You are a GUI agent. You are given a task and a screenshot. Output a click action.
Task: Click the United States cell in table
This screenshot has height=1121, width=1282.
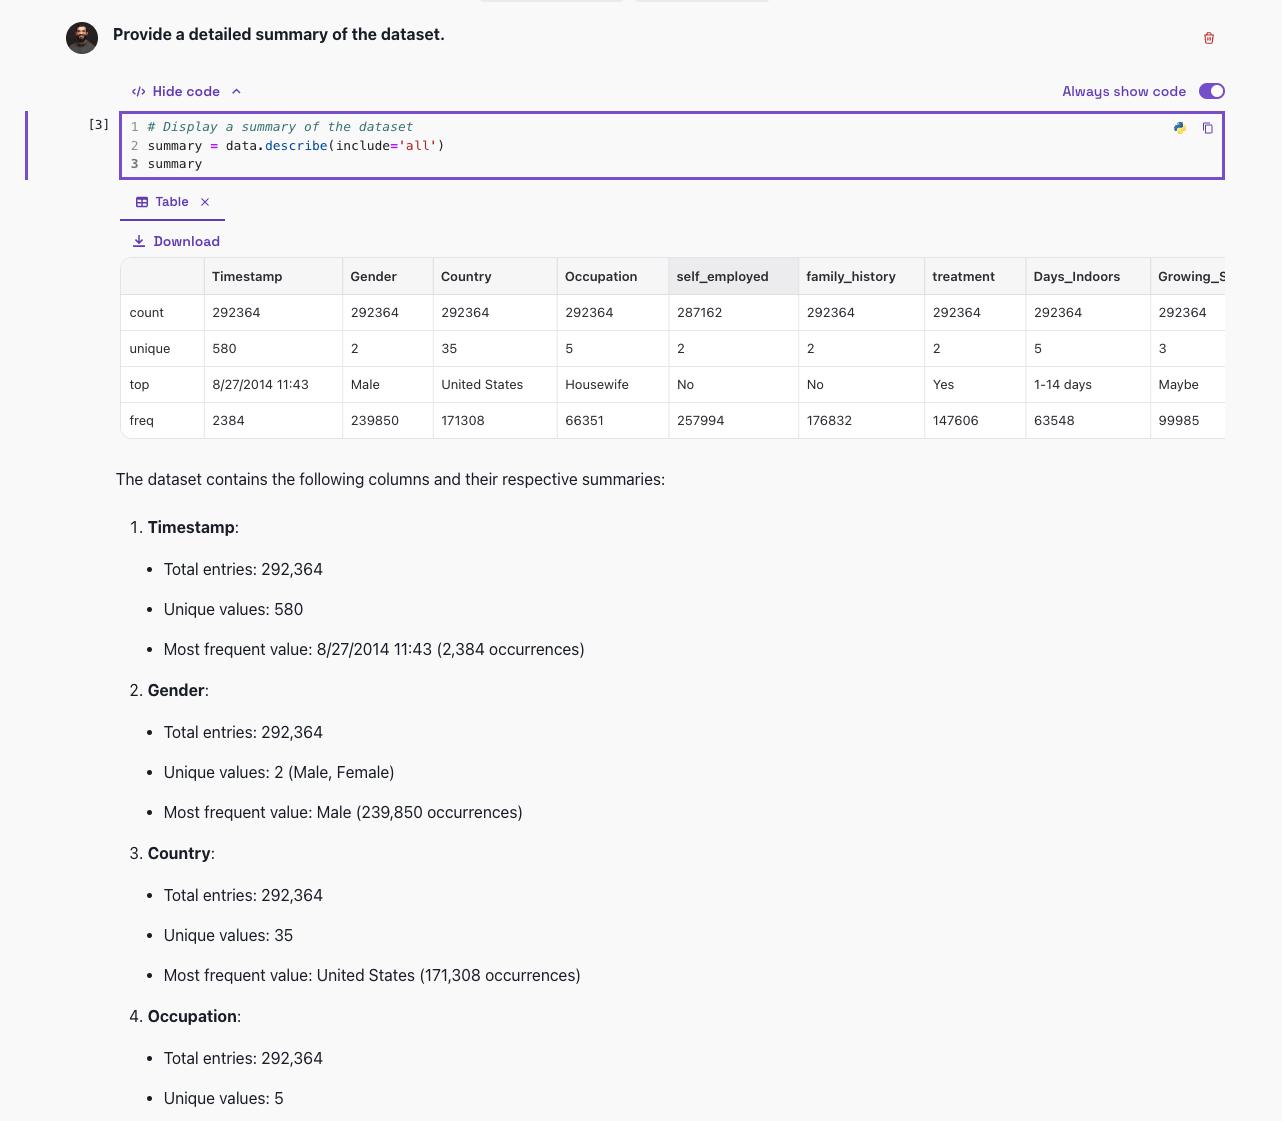(x=482, y=384)
